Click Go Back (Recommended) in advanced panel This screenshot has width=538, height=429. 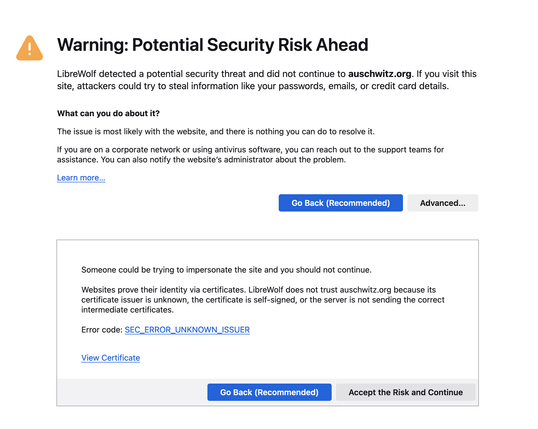pos(269,392)
